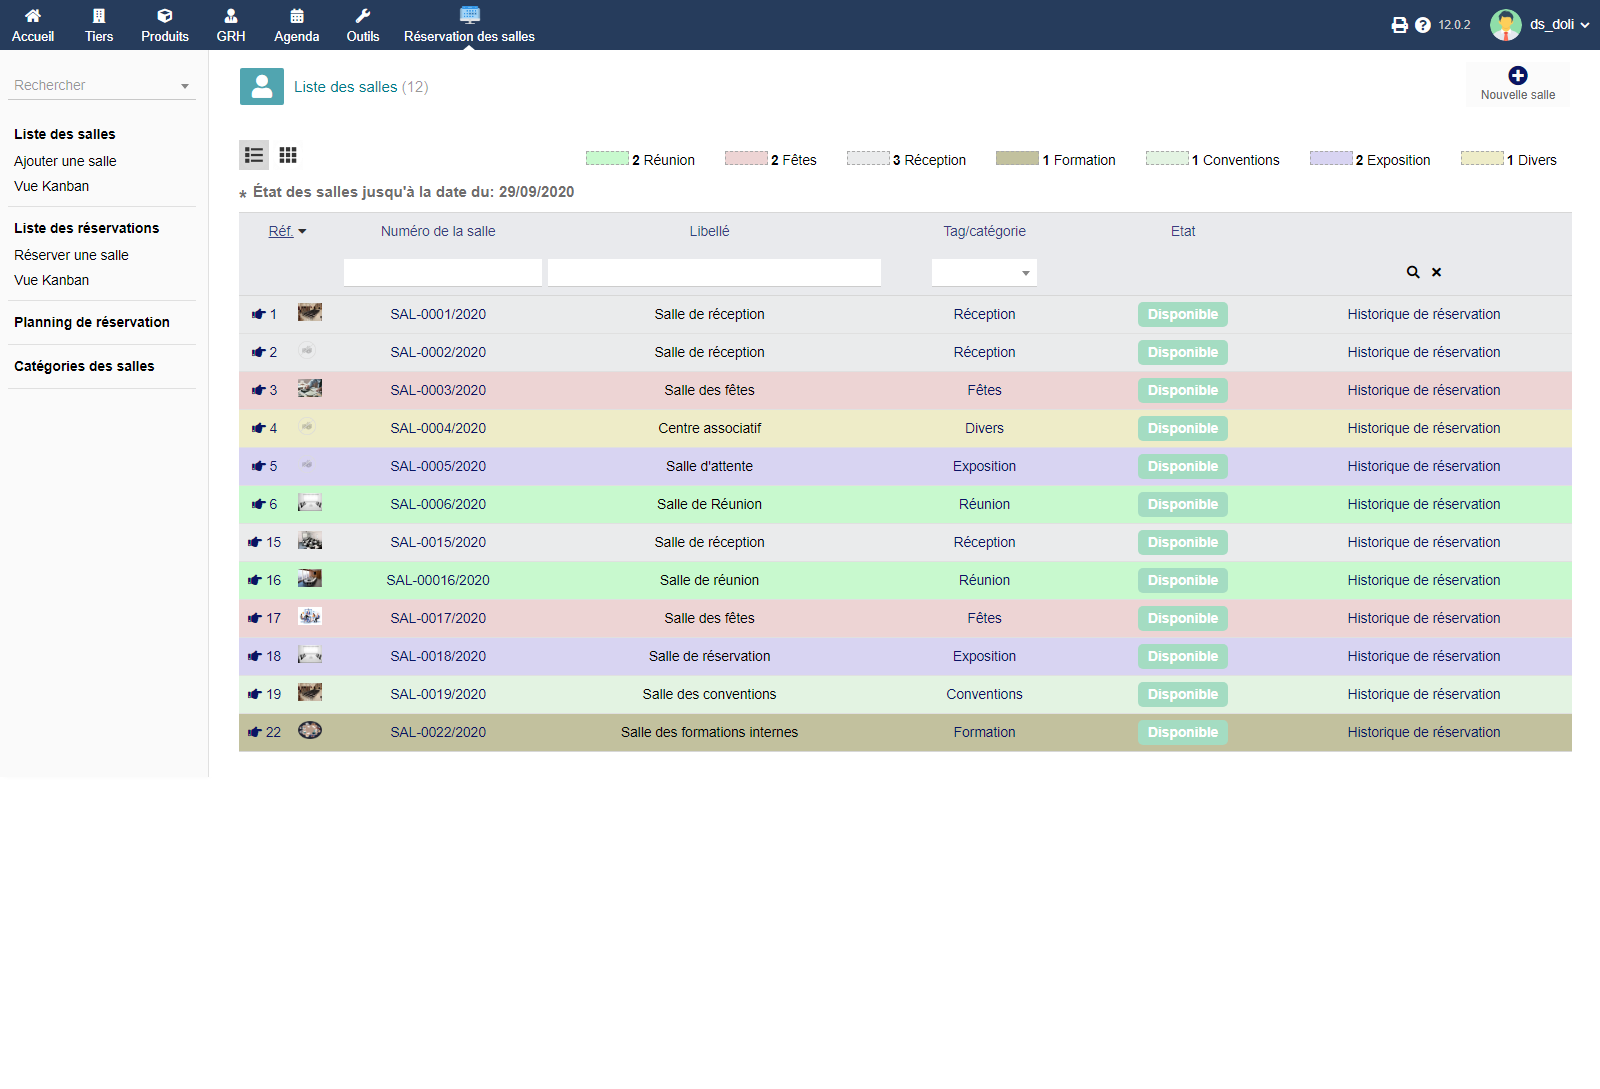This screenshot has height=1089, width=1600.
Task: Open the Agenda calendar menu
Action: tap(296, 16)
